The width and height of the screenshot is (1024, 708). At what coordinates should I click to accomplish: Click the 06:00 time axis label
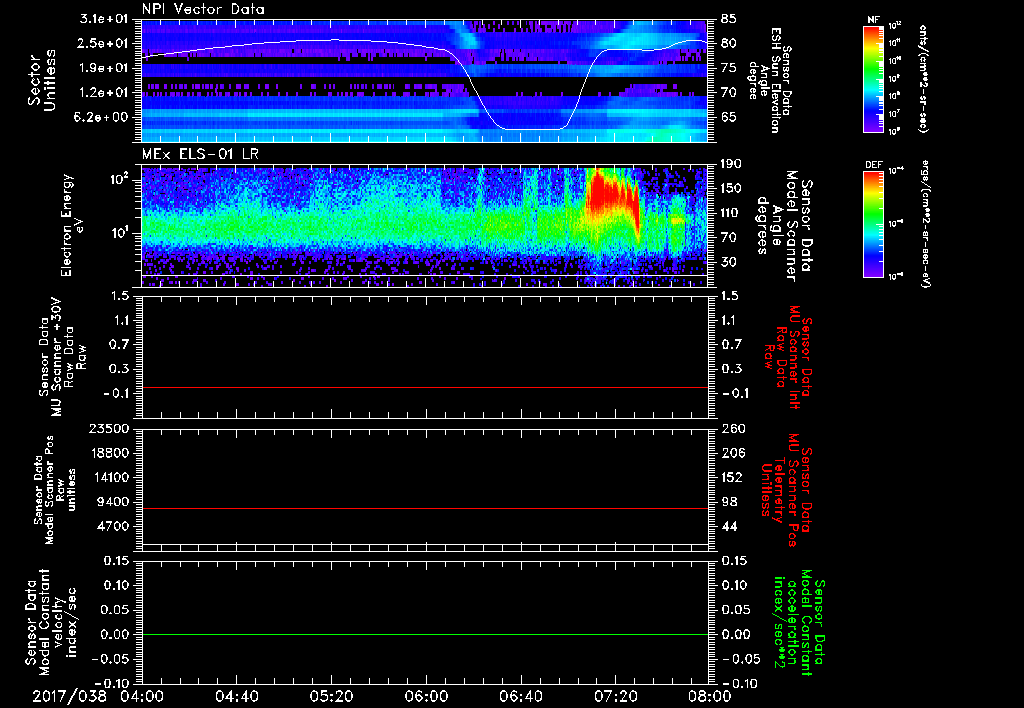coord(426,695)
